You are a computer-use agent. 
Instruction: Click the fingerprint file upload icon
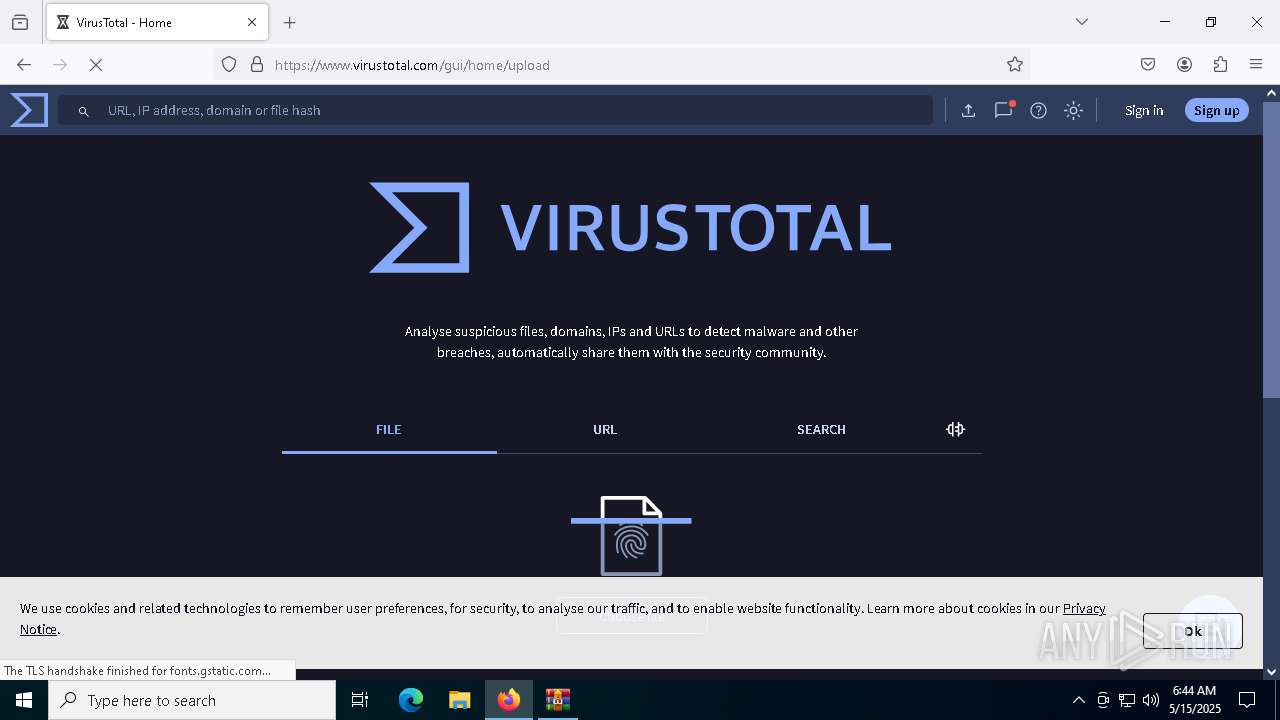click(x=631, y=536)
